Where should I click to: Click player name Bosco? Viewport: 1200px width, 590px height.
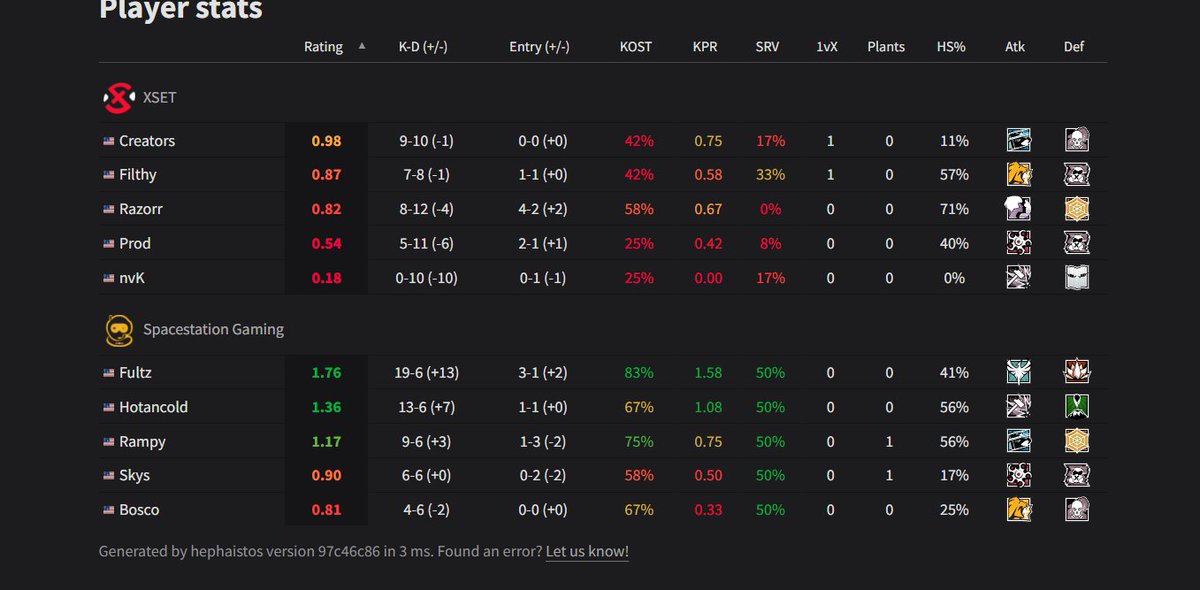(139, 510)
